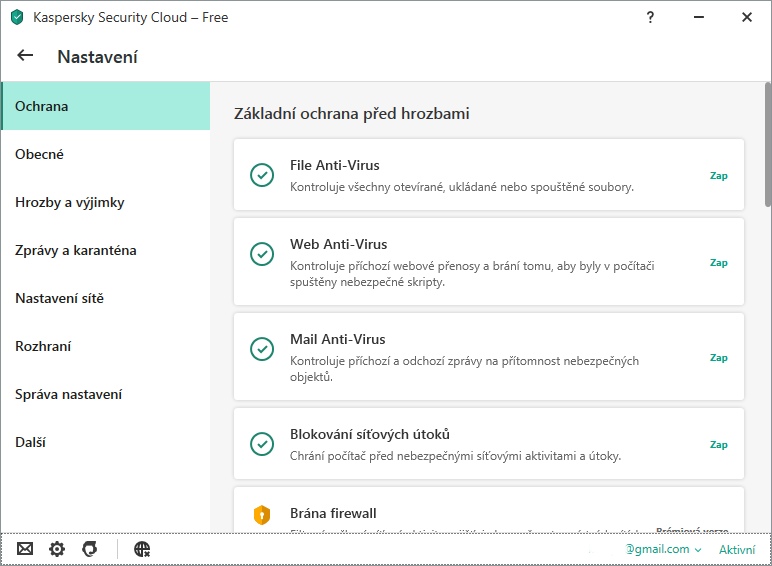Screen dimensions: 772x566
Task: Open Hrozby a výjimky section
Action: point(70,202)
